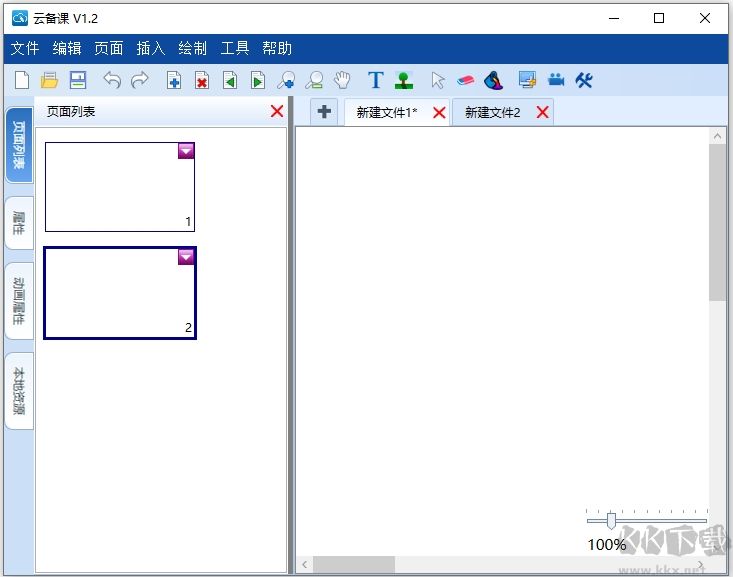Switch to the 新建文件2 tab

492,113
